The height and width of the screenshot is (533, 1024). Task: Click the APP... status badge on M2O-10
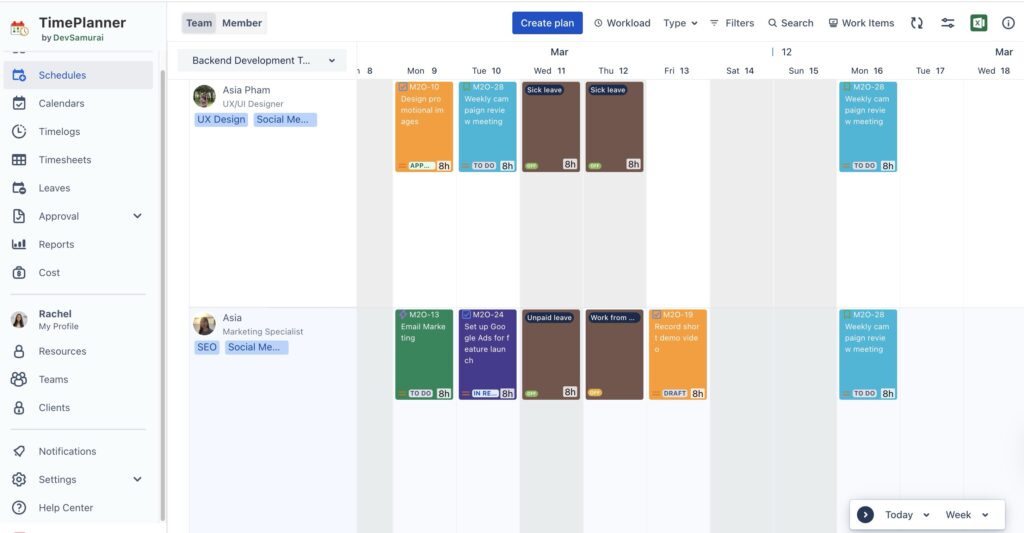coord(421,165)
